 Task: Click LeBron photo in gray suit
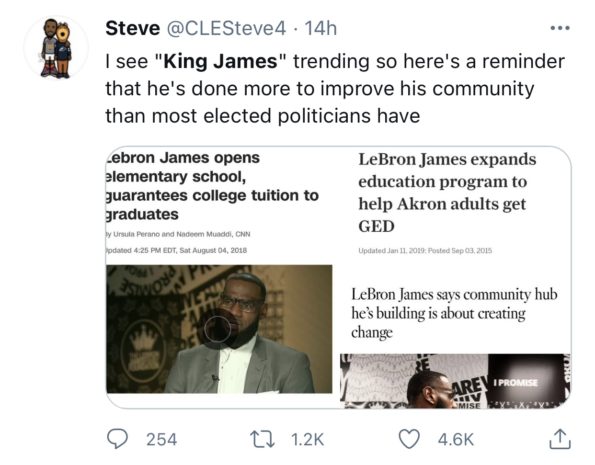click(x=219, y=329)
